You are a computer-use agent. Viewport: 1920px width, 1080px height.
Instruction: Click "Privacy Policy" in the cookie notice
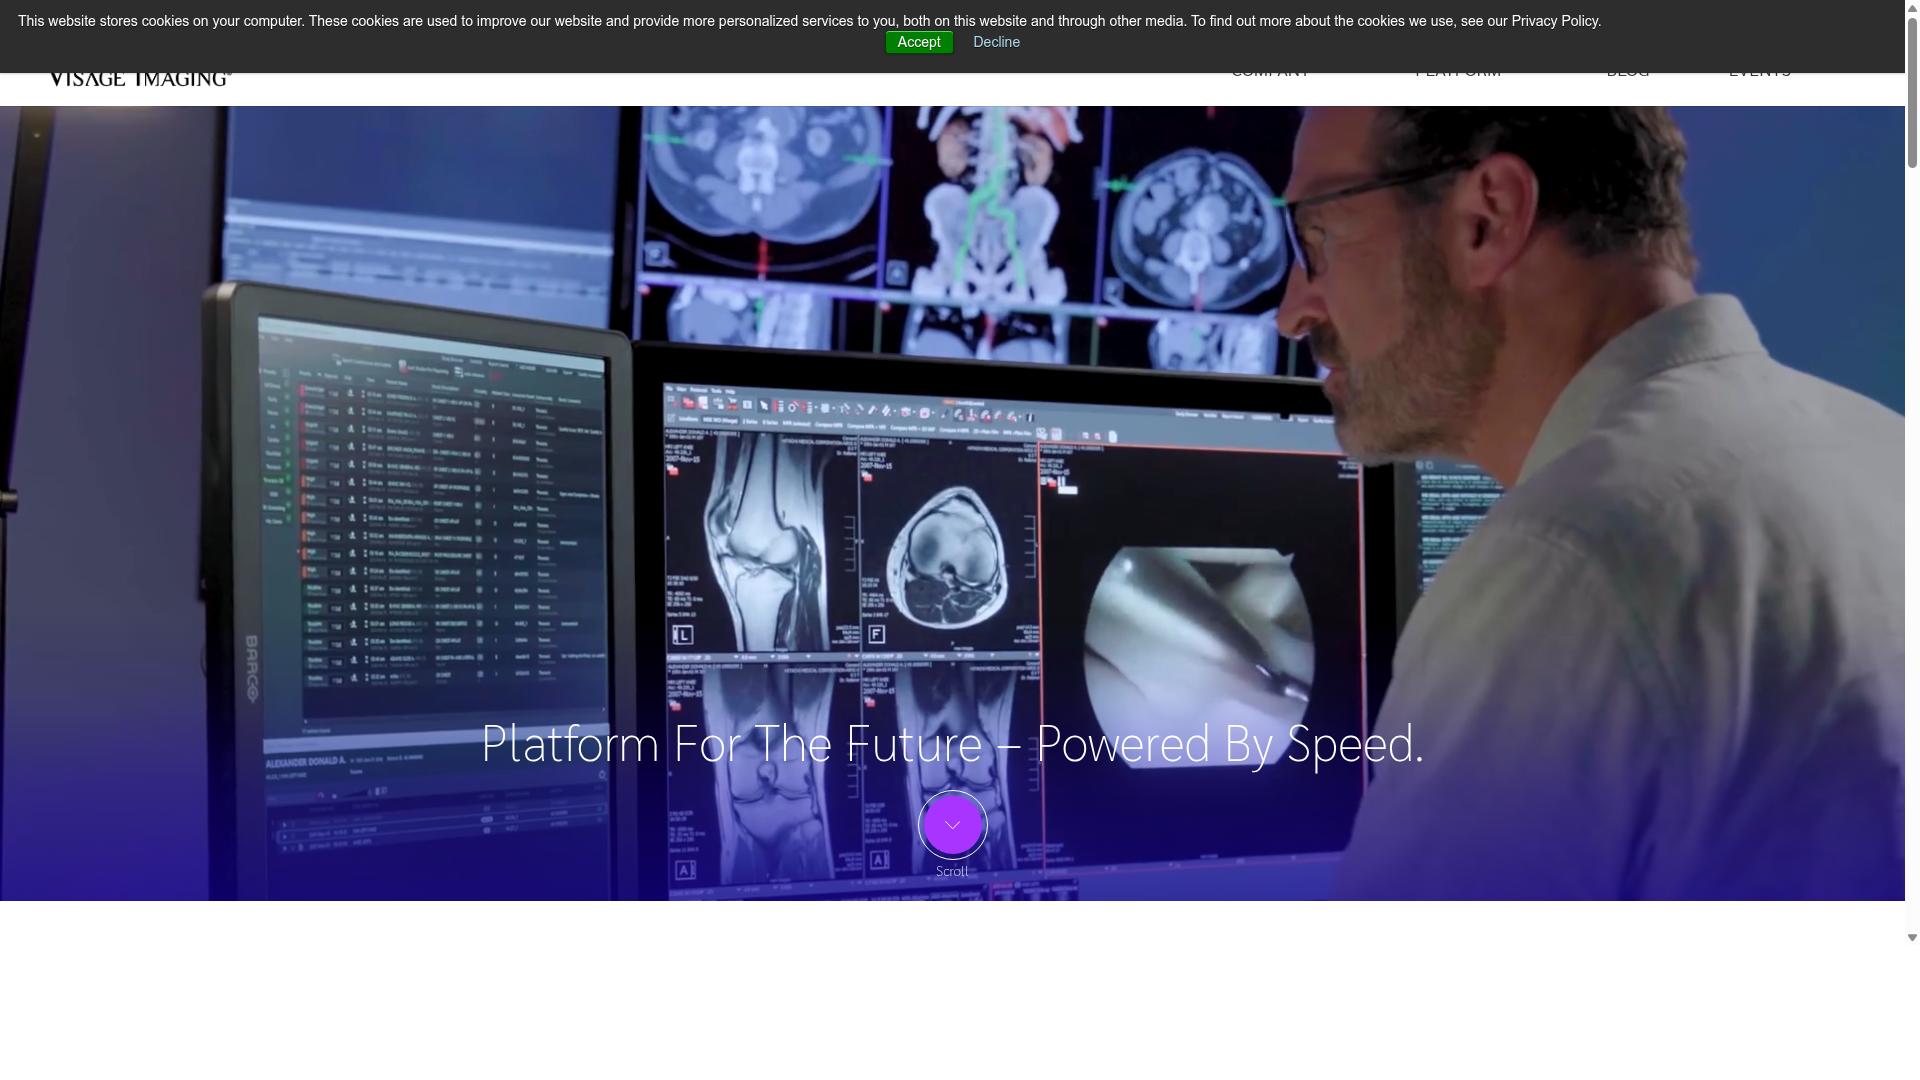(x=1555, y=21)
